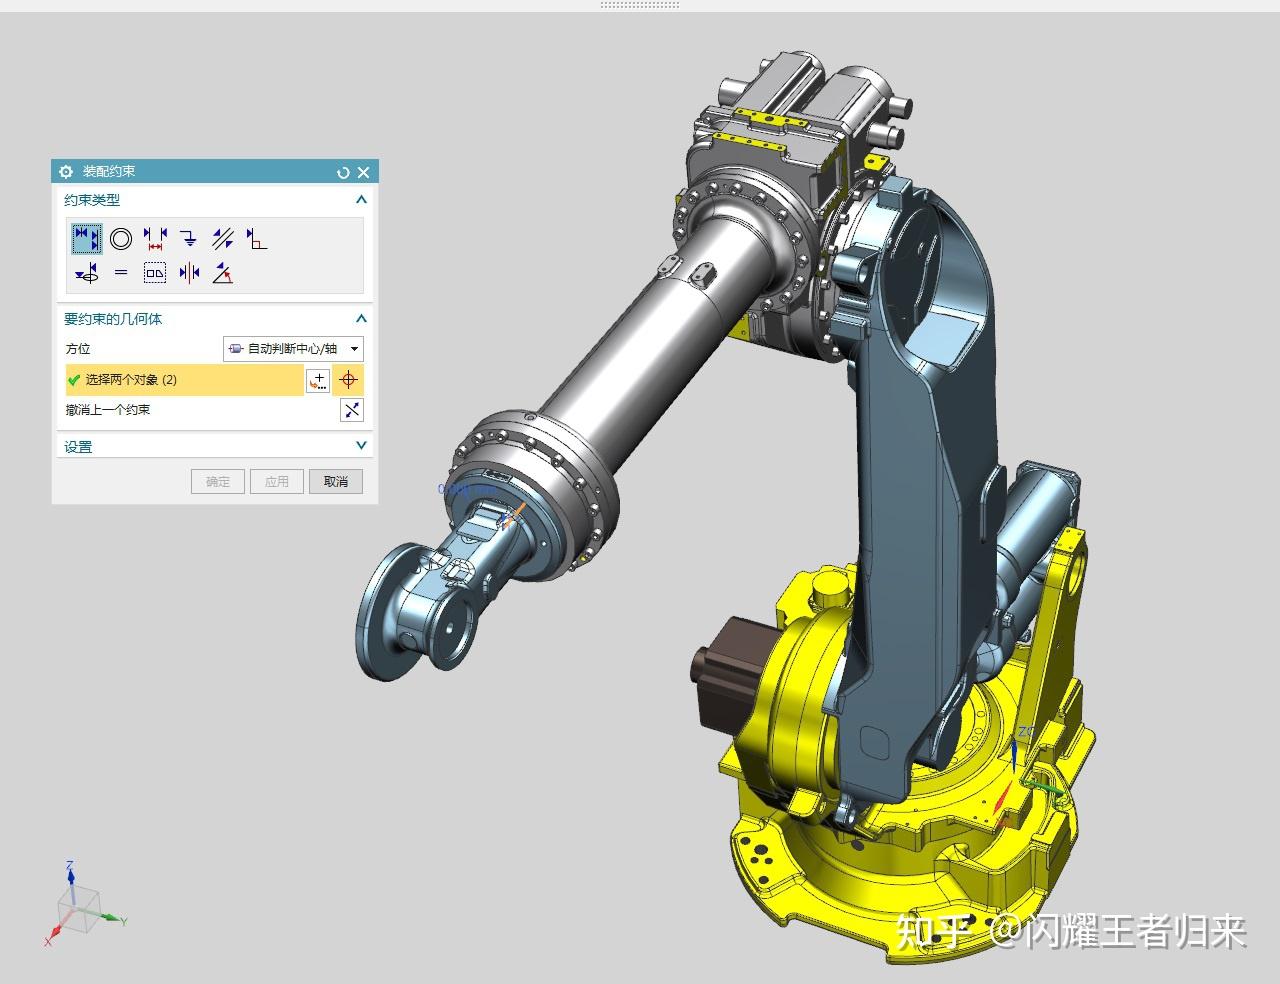
Task: Close the 装配约束 dialog
Action: click(363, 172)
